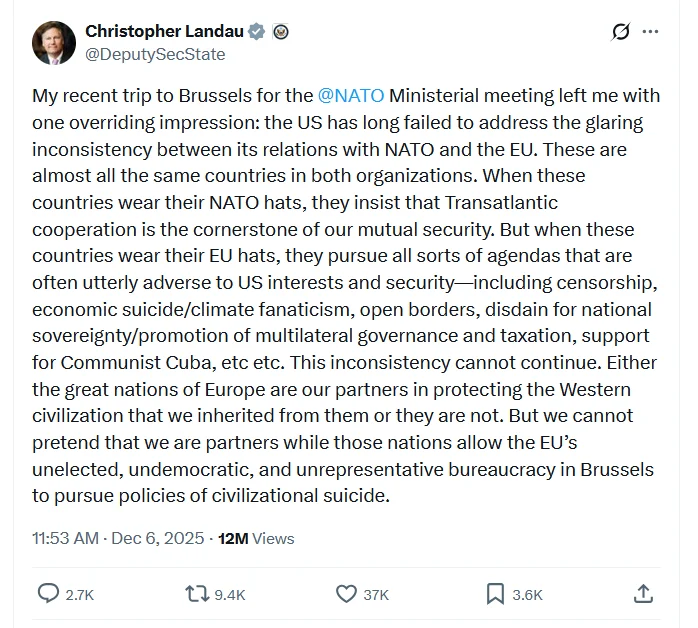Click the 37K likes count
This screenshot has width=698, height=628.
[376, 595]
